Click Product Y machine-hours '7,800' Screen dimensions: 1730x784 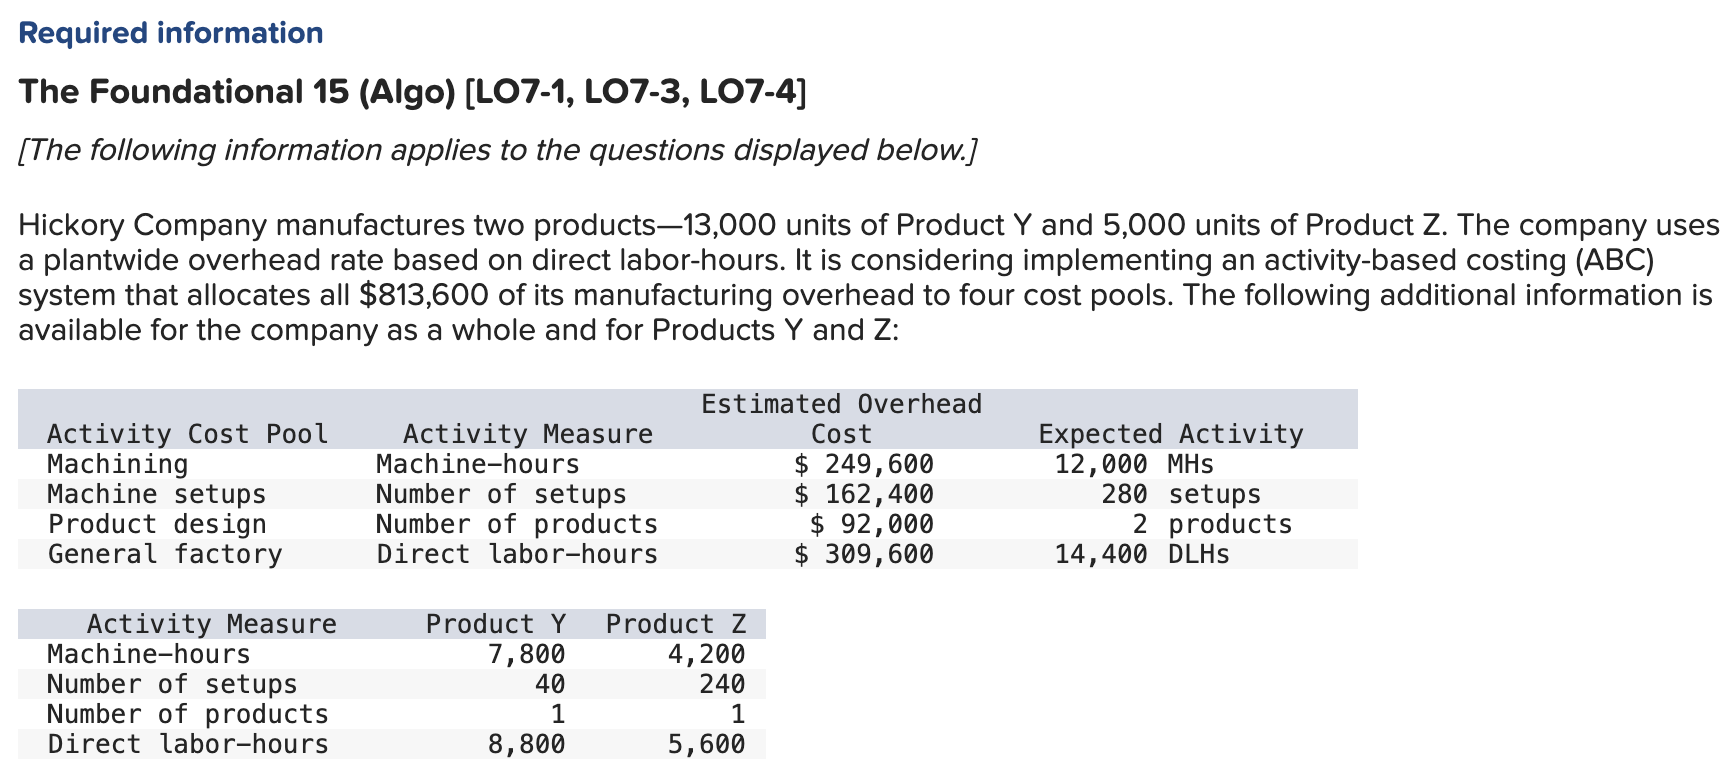pos(527,654)
